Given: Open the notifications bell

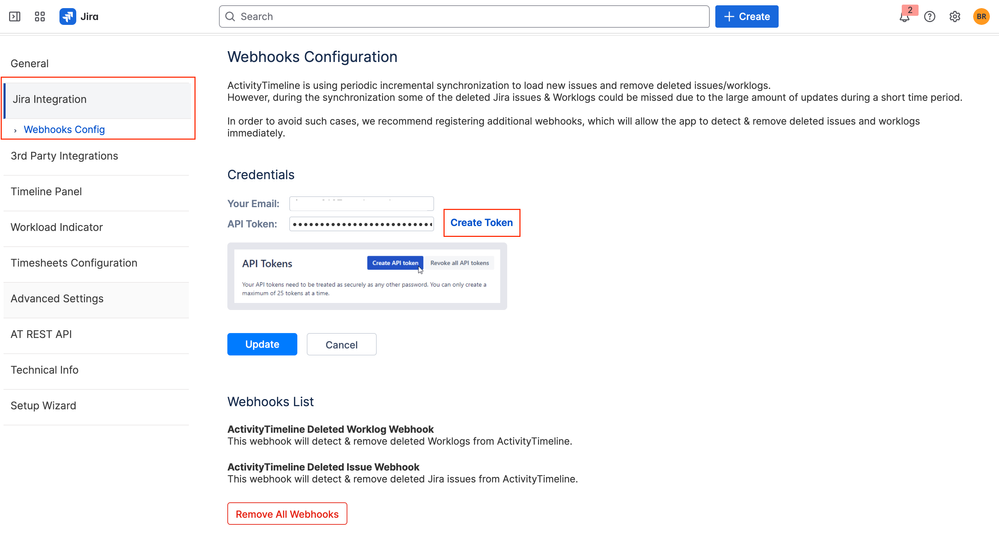Looking at the screenshot, I should coord(905,17).
